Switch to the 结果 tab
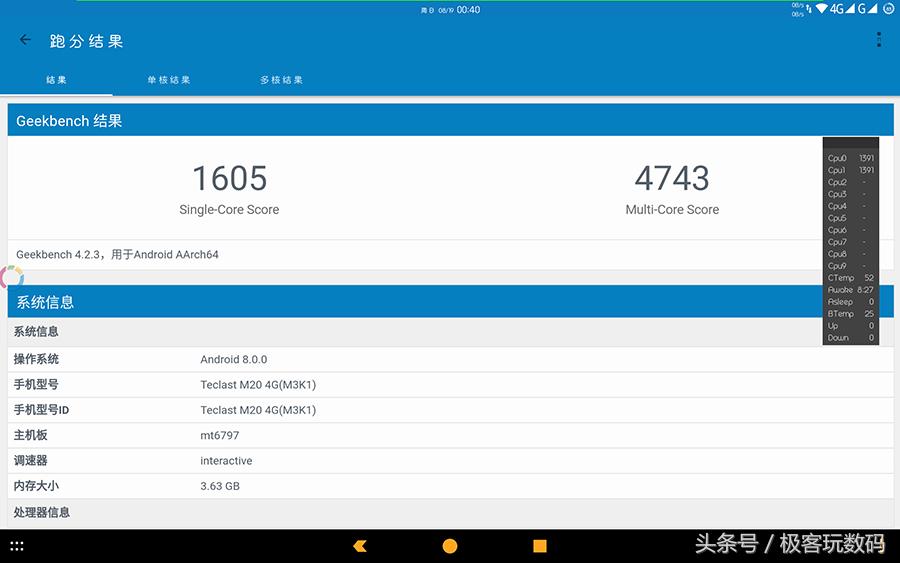Image resolution: width=900 pixels, height=563 pixels. coord(56,80)
